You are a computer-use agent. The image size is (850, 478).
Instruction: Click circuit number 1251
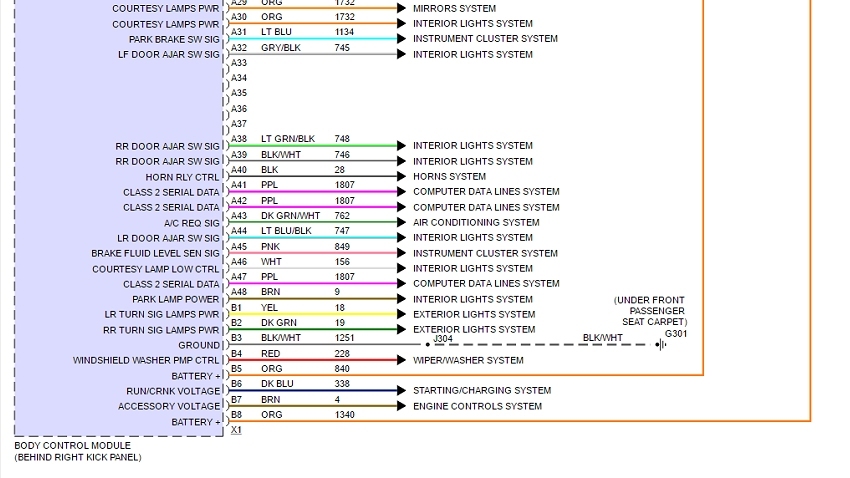(344, 338)
